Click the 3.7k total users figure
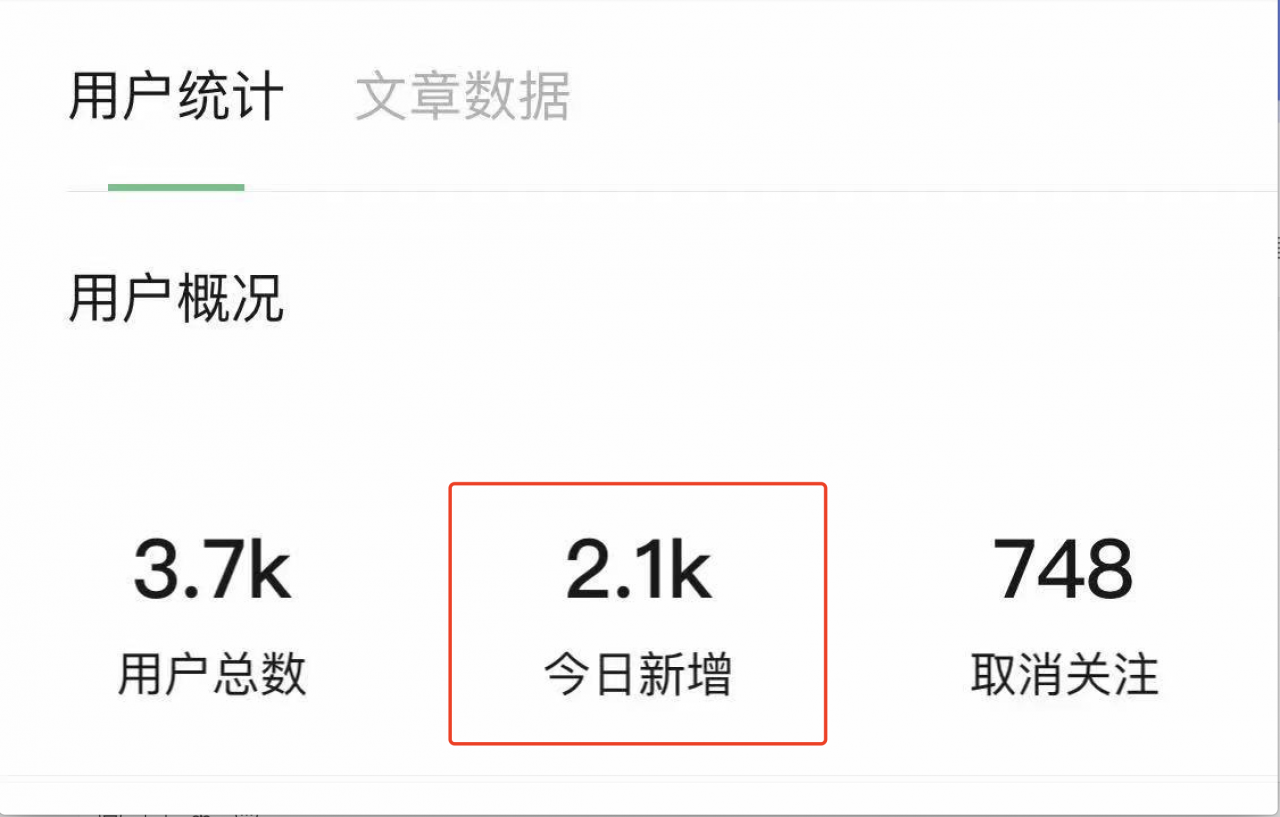Screen dimensions: 1280x817 coord(212,568)
